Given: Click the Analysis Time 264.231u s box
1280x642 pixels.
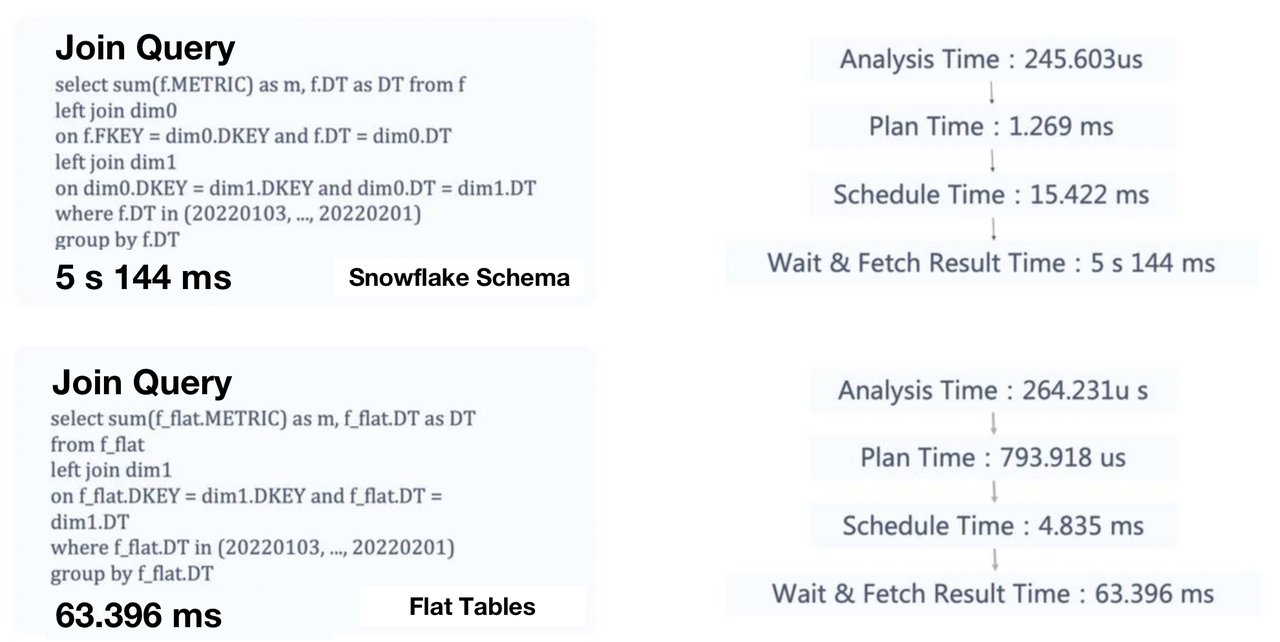Looking at the screenshot, I should click(993, 391).
